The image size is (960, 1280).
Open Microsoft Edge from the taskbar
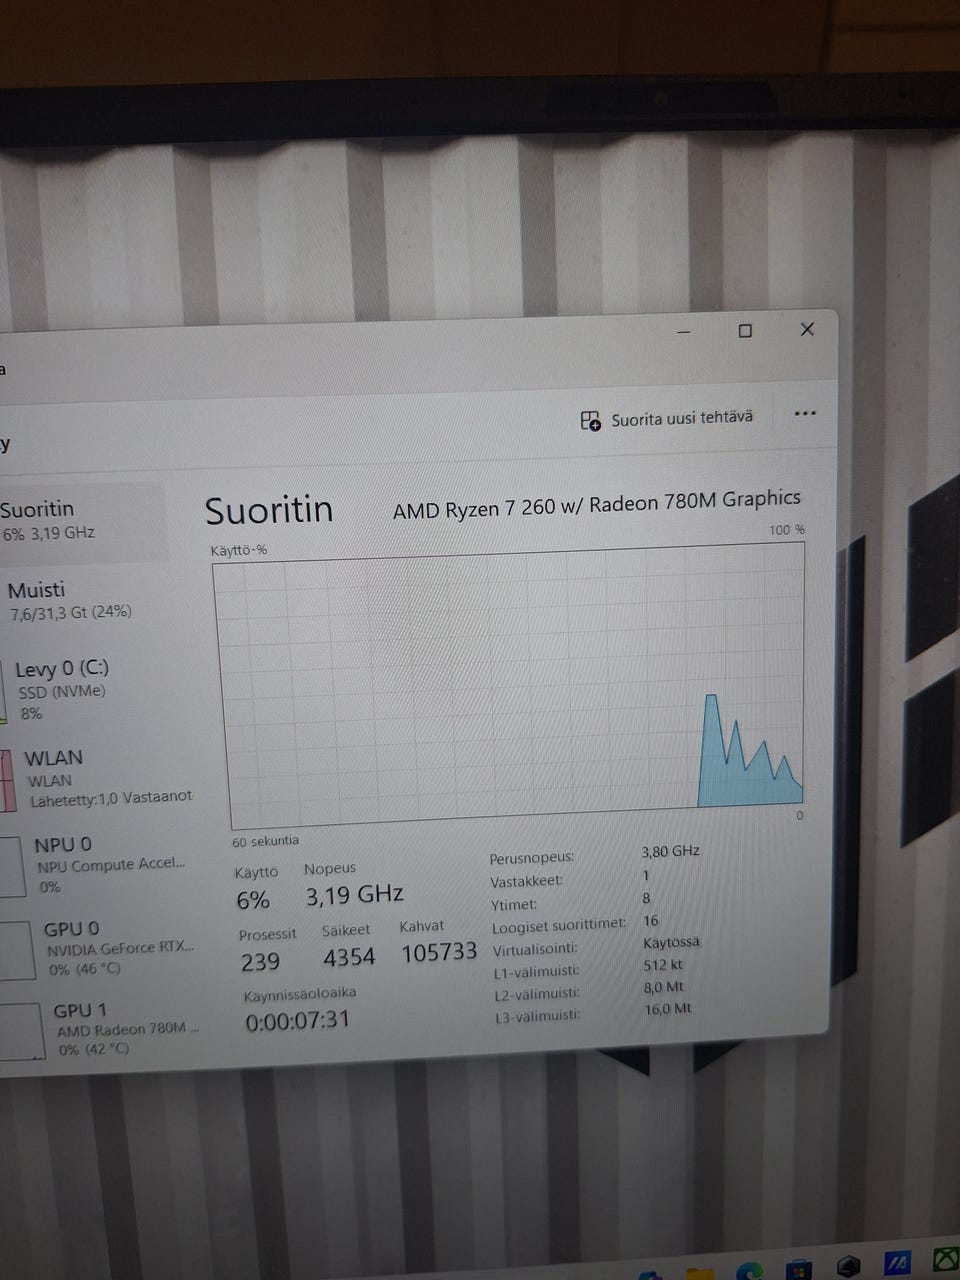pos(750,1271)
